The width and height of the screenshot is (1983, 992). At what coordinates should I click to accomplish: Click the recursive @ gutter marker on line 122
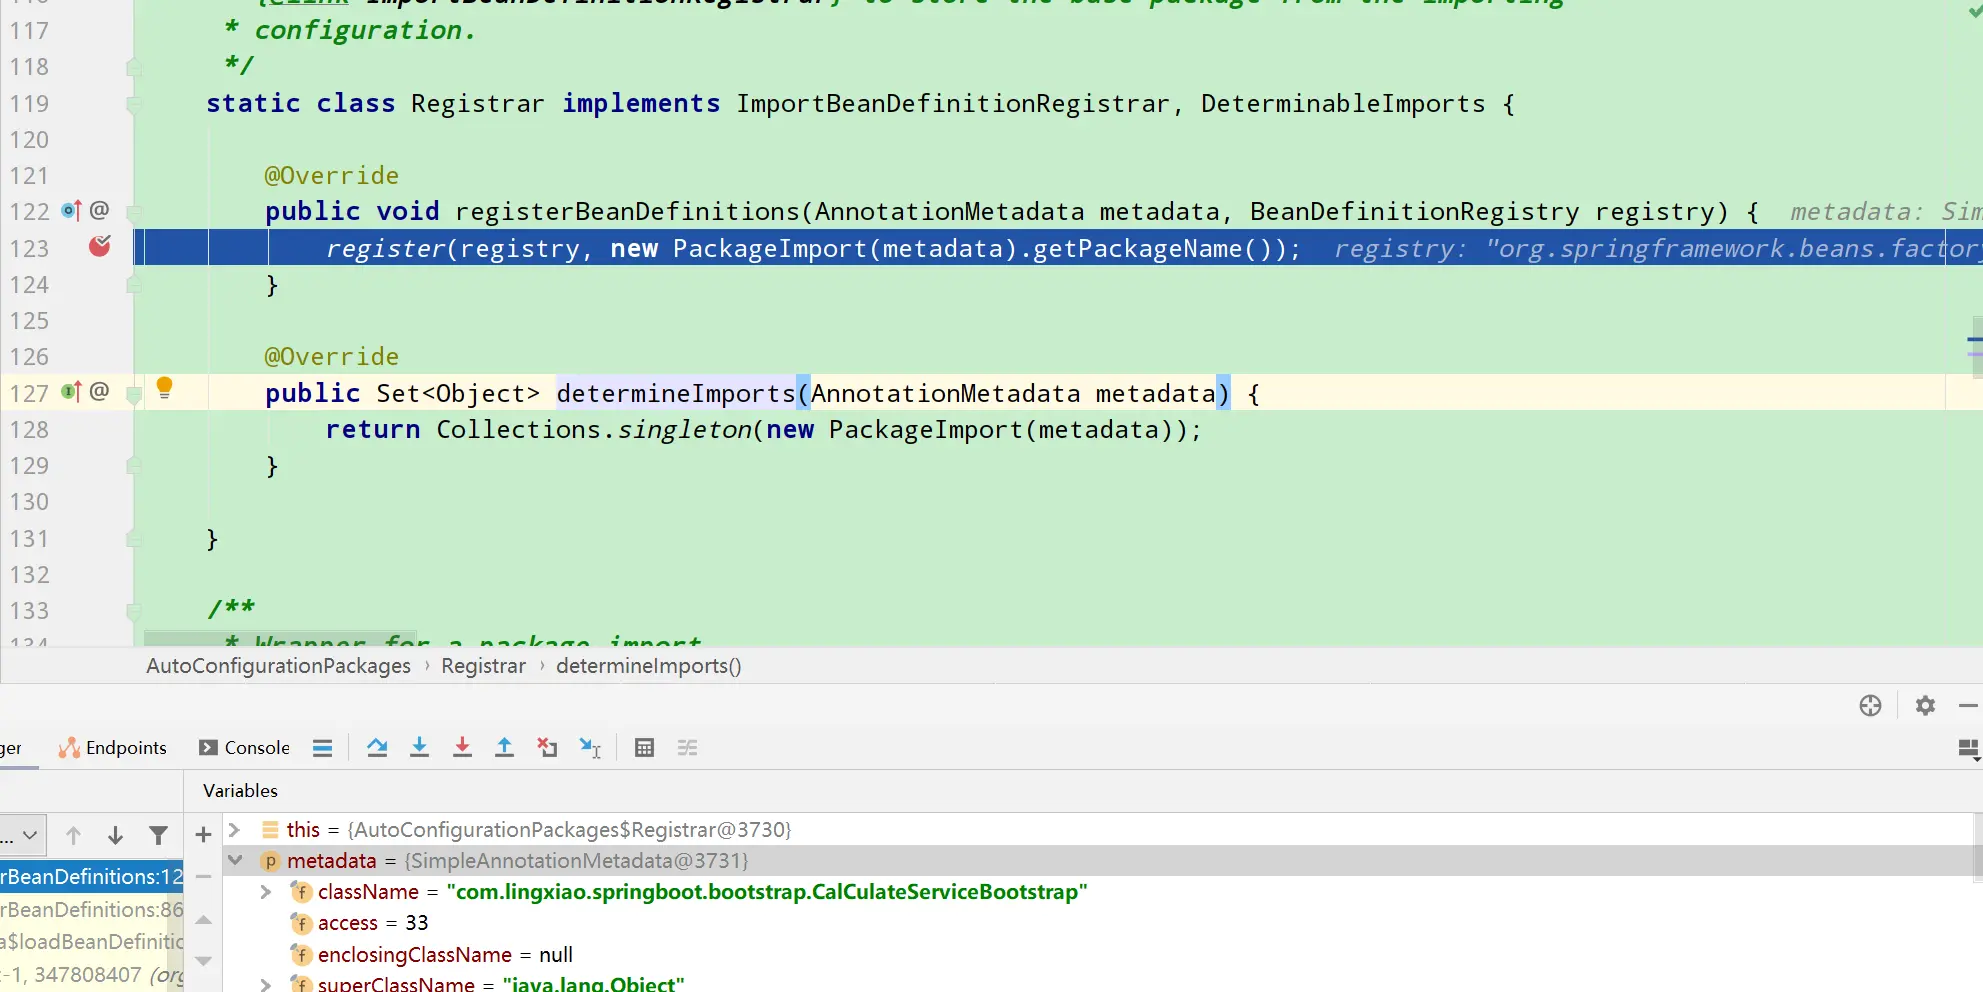click(x=99, y=210)
